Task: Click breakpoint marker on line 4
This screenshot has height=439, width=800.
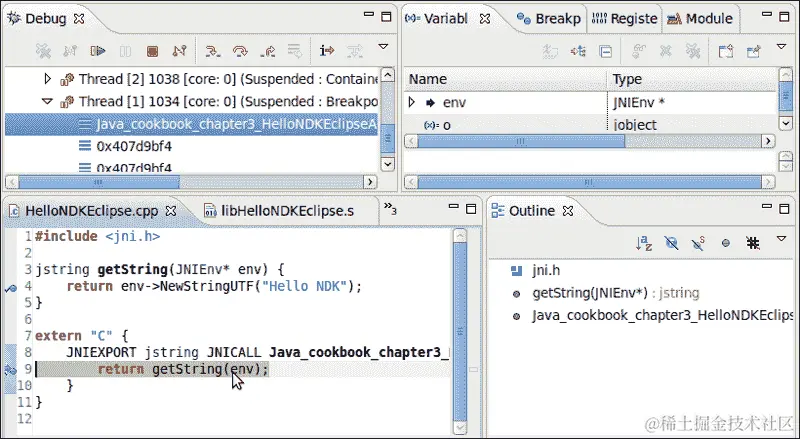Action: [10, 288]
